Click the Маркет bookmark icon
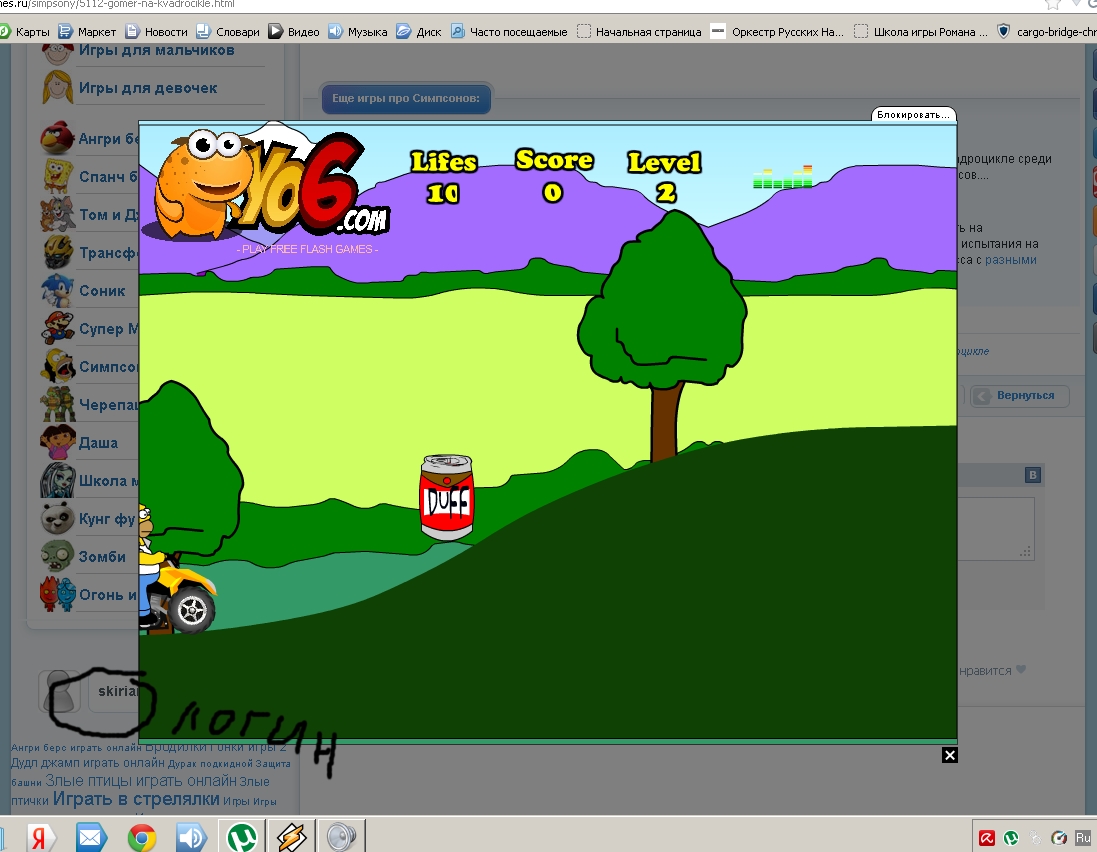 [x=65, y=31]
